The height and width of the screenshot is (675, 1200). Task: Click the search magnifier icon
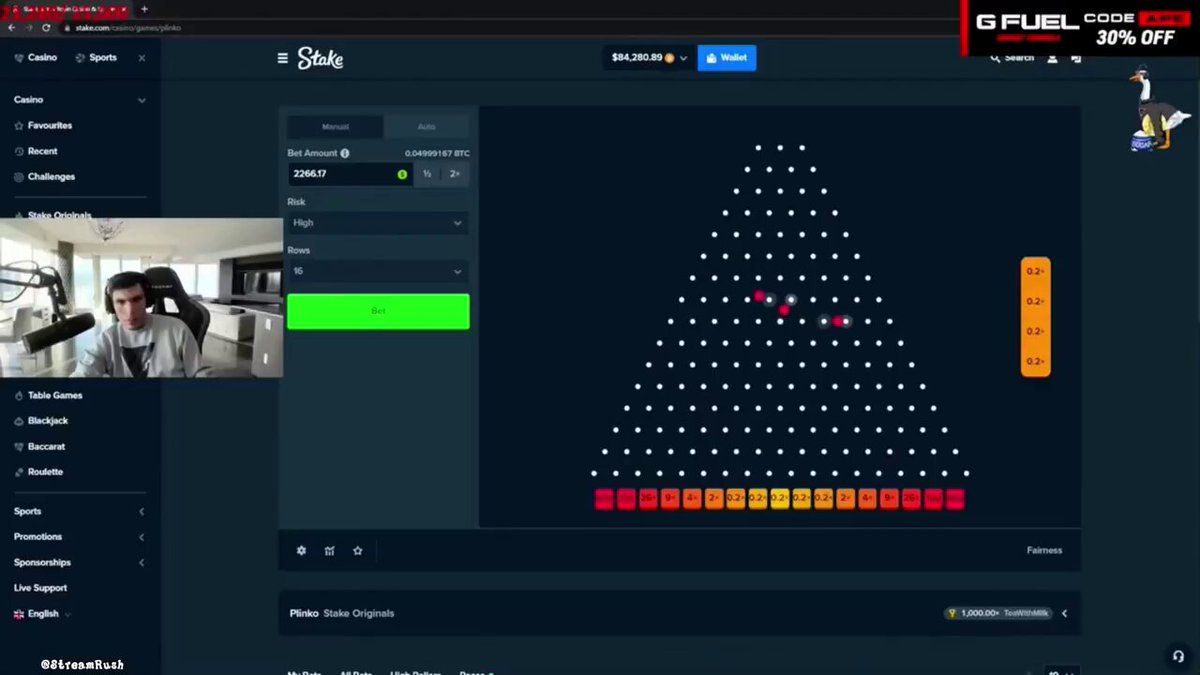coord(995,58)
